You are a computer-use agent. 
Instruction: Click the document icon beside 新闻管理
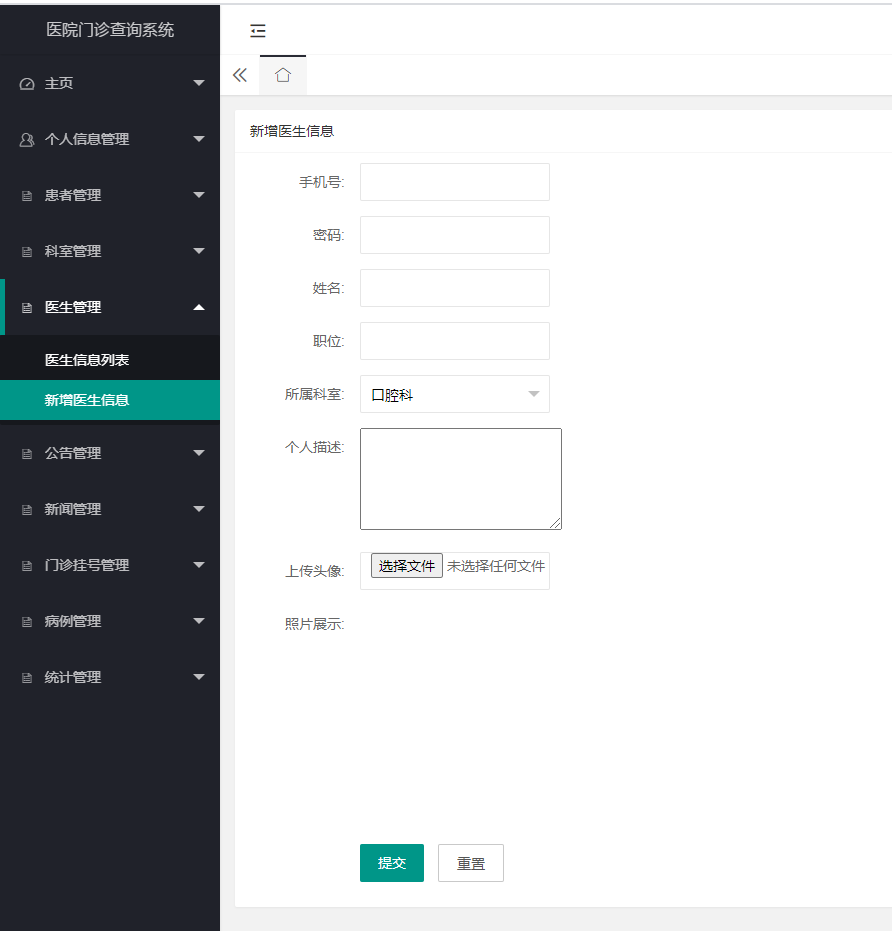[27, 509]
